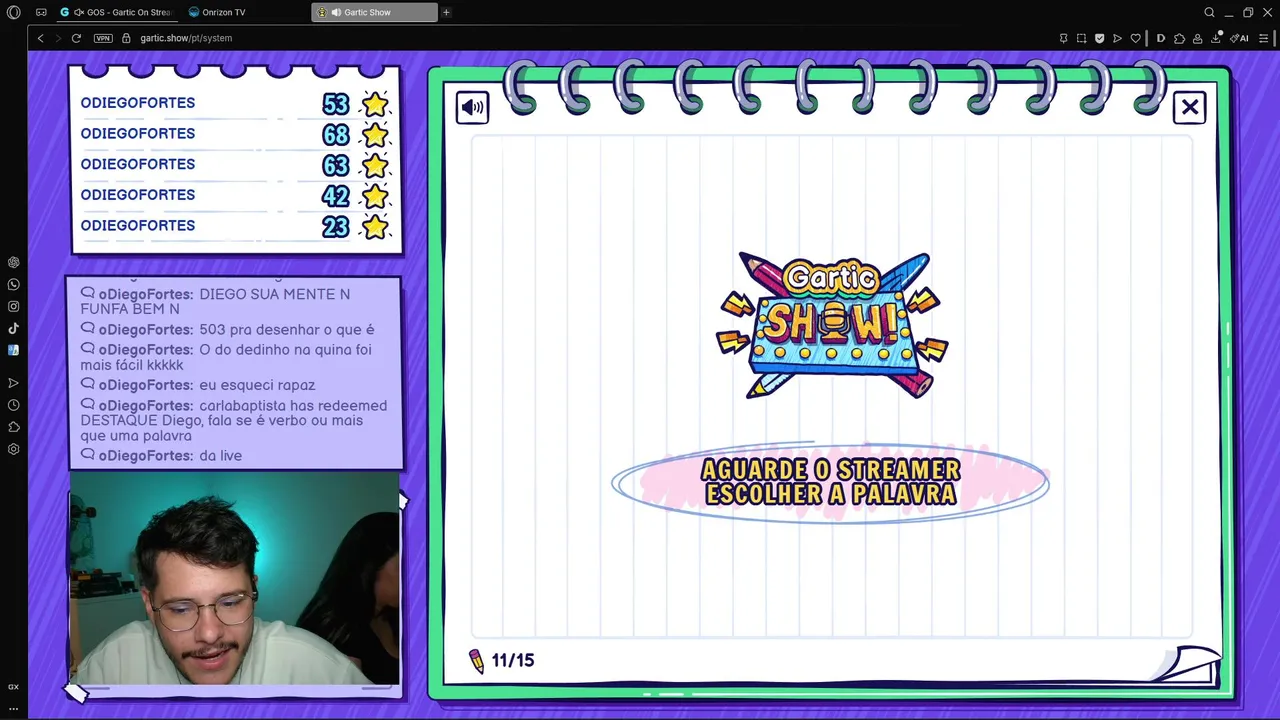Reload the current page
The height and width of the screenshot is (720, 1280).
point(76,38)
